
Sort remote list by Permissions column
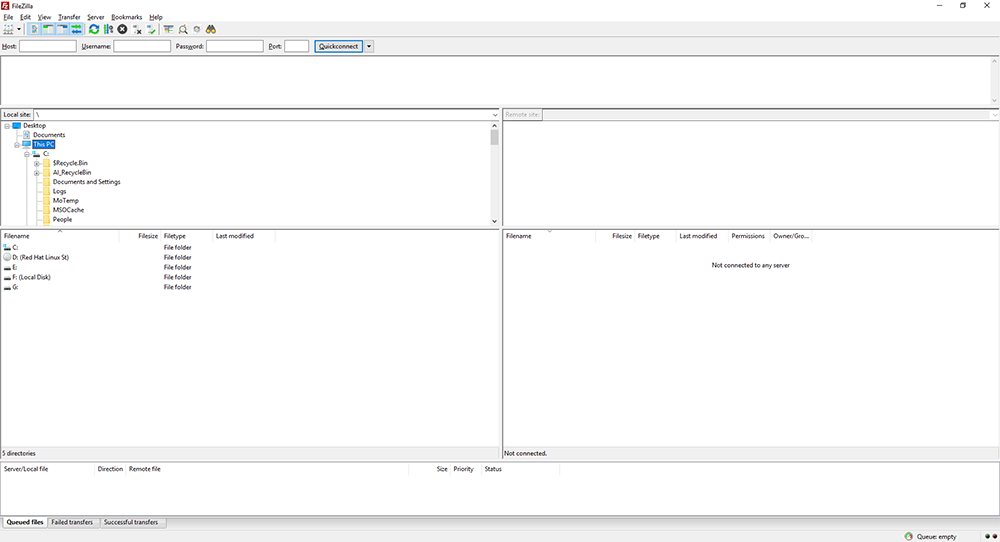point(748,236)
